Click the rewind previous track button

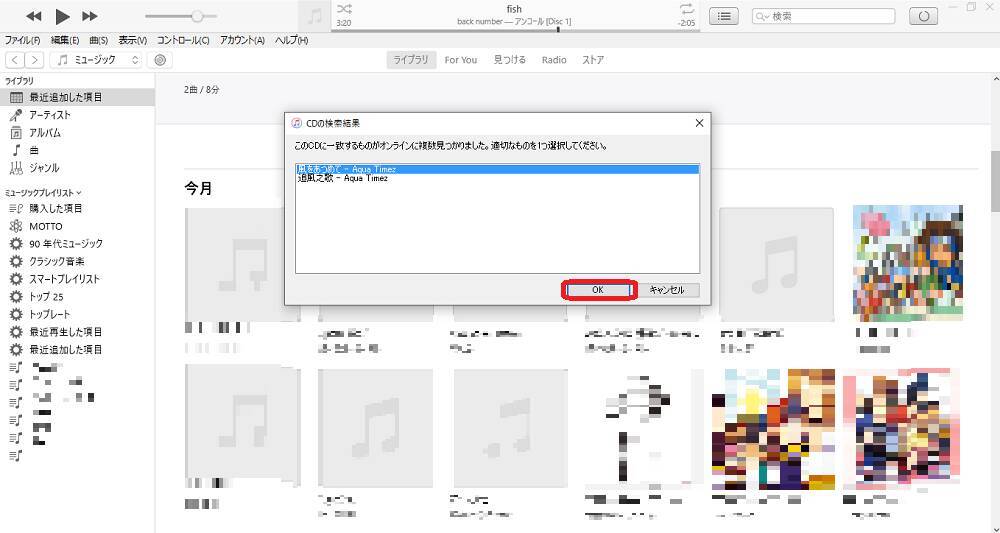(33, 16)
